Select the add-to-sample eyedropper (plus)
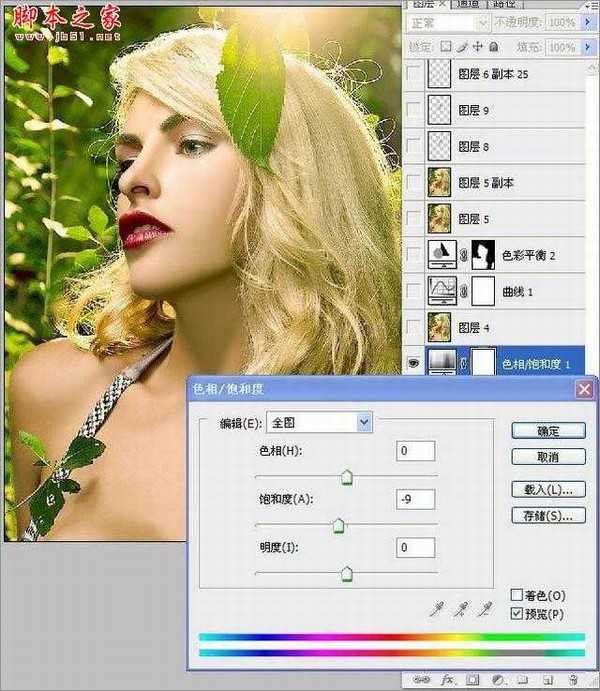This screenshot has width=600, height=691. coord(461,609)
